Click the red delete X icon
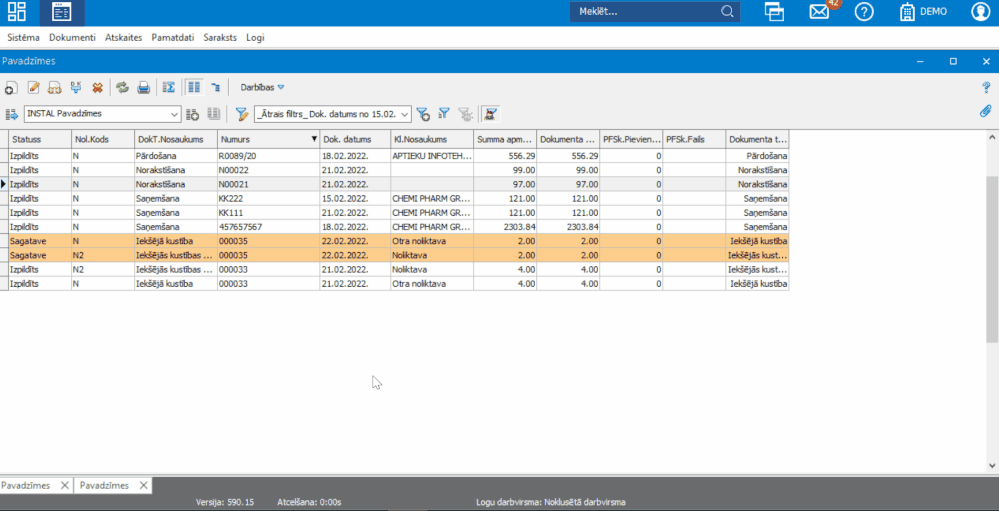The image size is (999, 511). [x=97, y=88]
